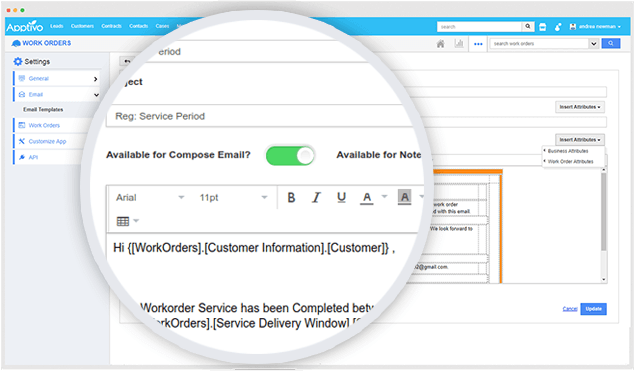Click the Work Orders hard hat icon
Screen dimensions: 635x371
(x=16, y=43)
